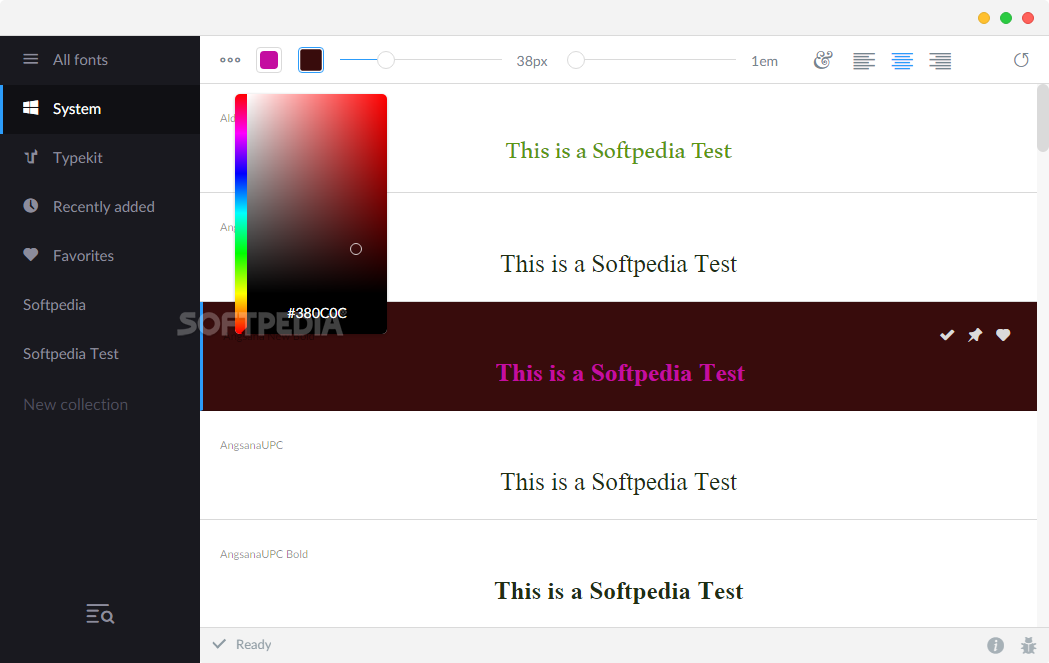Screen dimensions: 1049x663
Task: Reset preview settings with the refresh icon
Action: click(1021, 60)
